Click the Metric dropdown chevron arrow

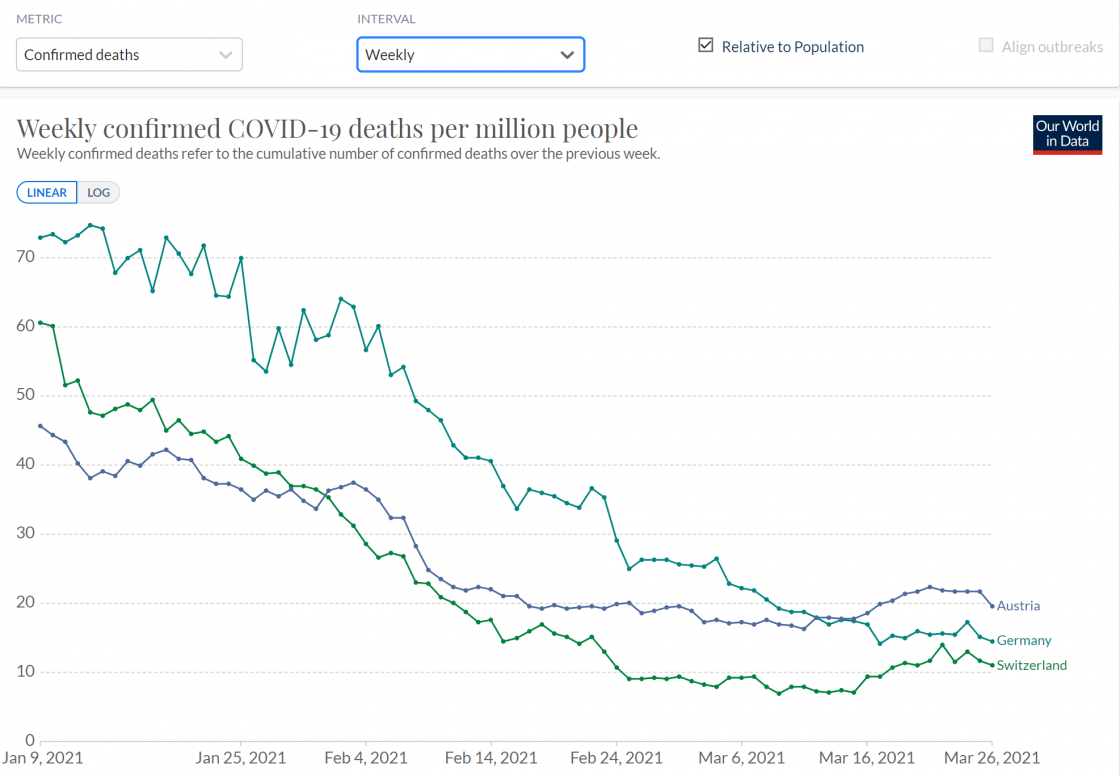[x=226, y=55]
